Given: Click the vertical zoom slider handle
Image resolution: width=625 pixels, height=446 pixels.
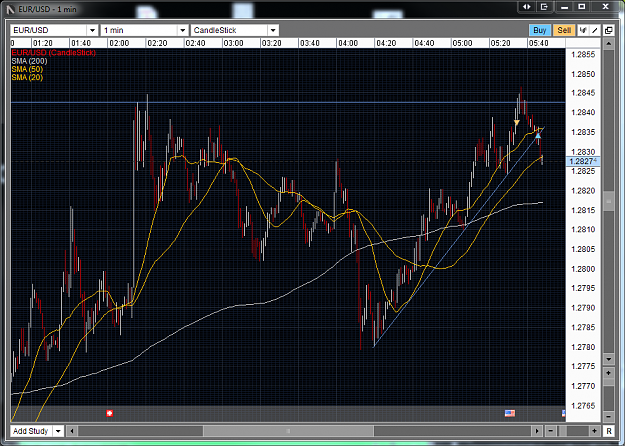Looking at the screenshot, I should [608, 382].
